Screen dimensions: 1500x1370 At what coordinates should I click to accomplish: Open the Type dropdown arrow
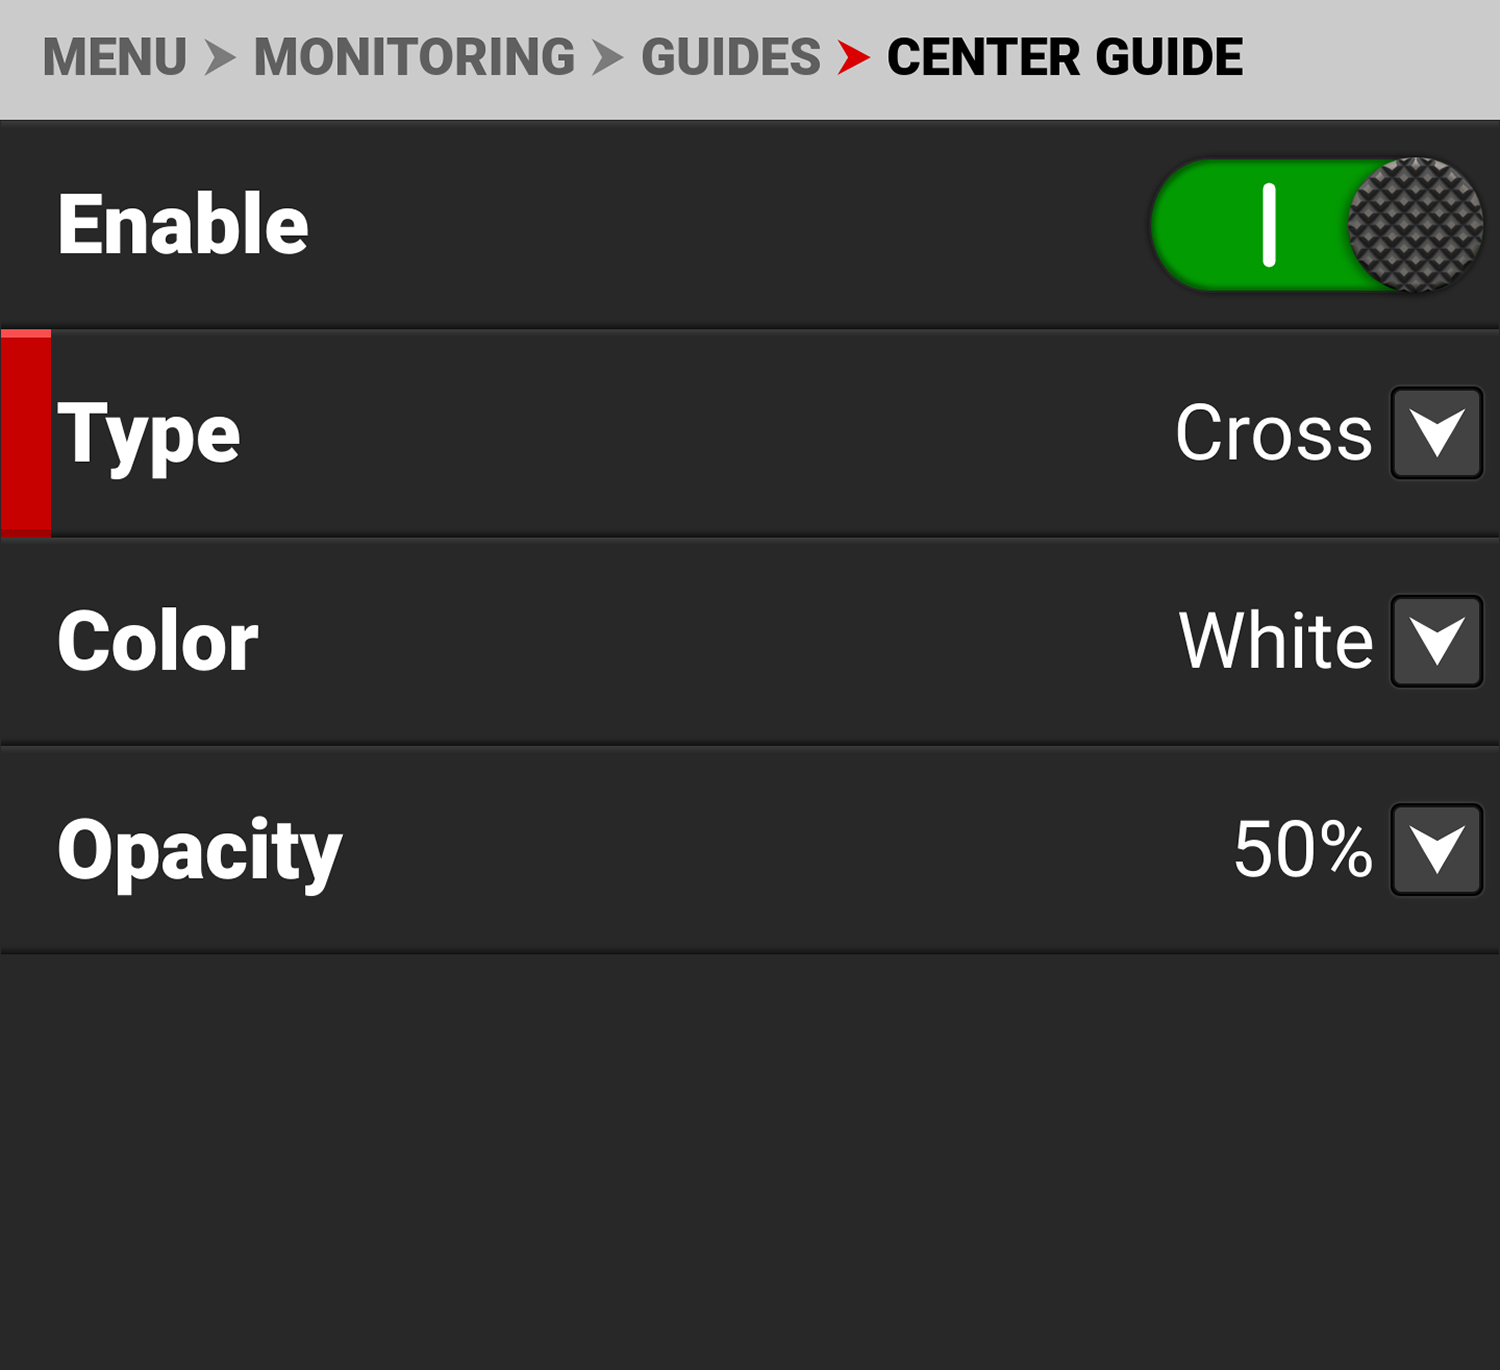(1436, 433)
